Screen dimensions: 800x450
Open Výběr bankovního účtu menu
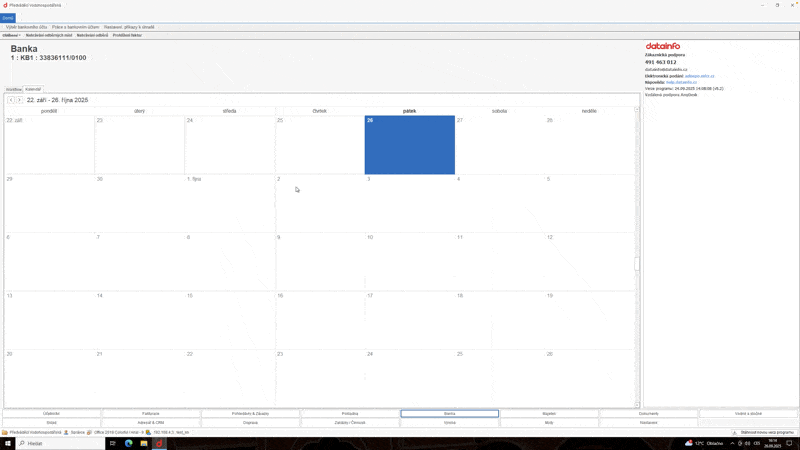pyautogui.click(x=26, y=27)
